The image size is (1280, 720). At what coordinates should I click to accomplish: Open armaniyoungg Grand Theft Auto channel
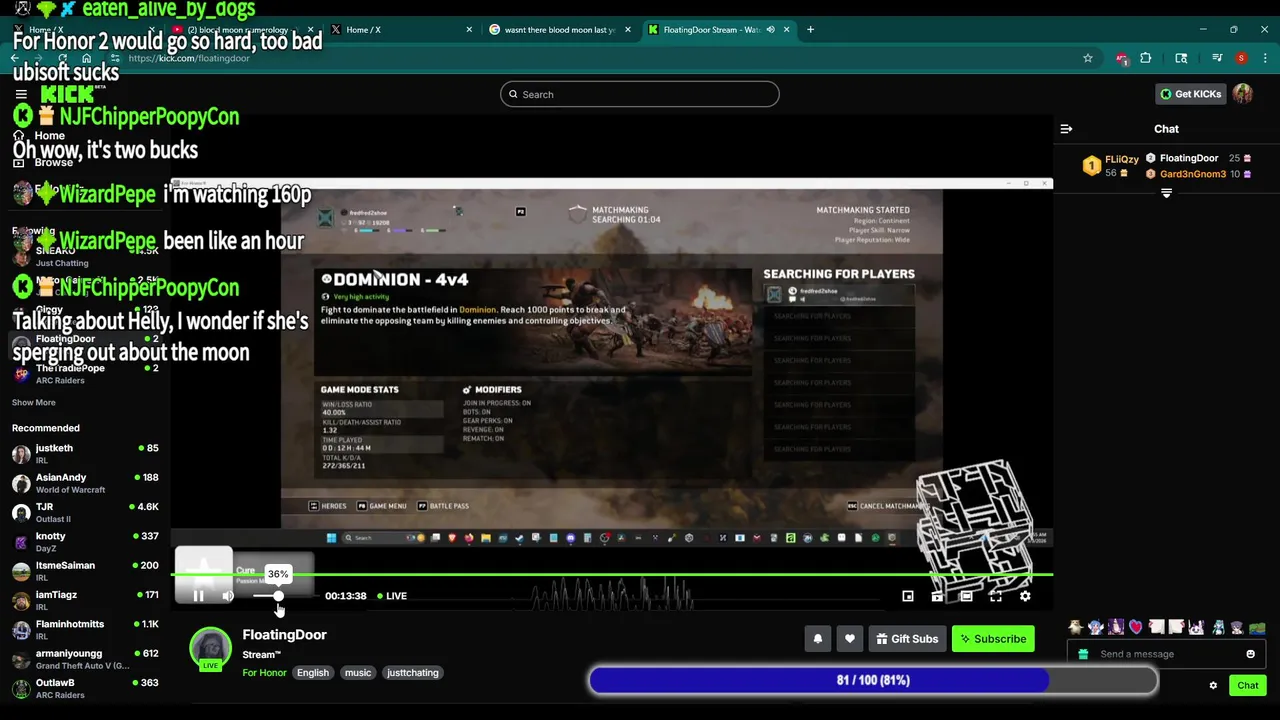(85, 659)
